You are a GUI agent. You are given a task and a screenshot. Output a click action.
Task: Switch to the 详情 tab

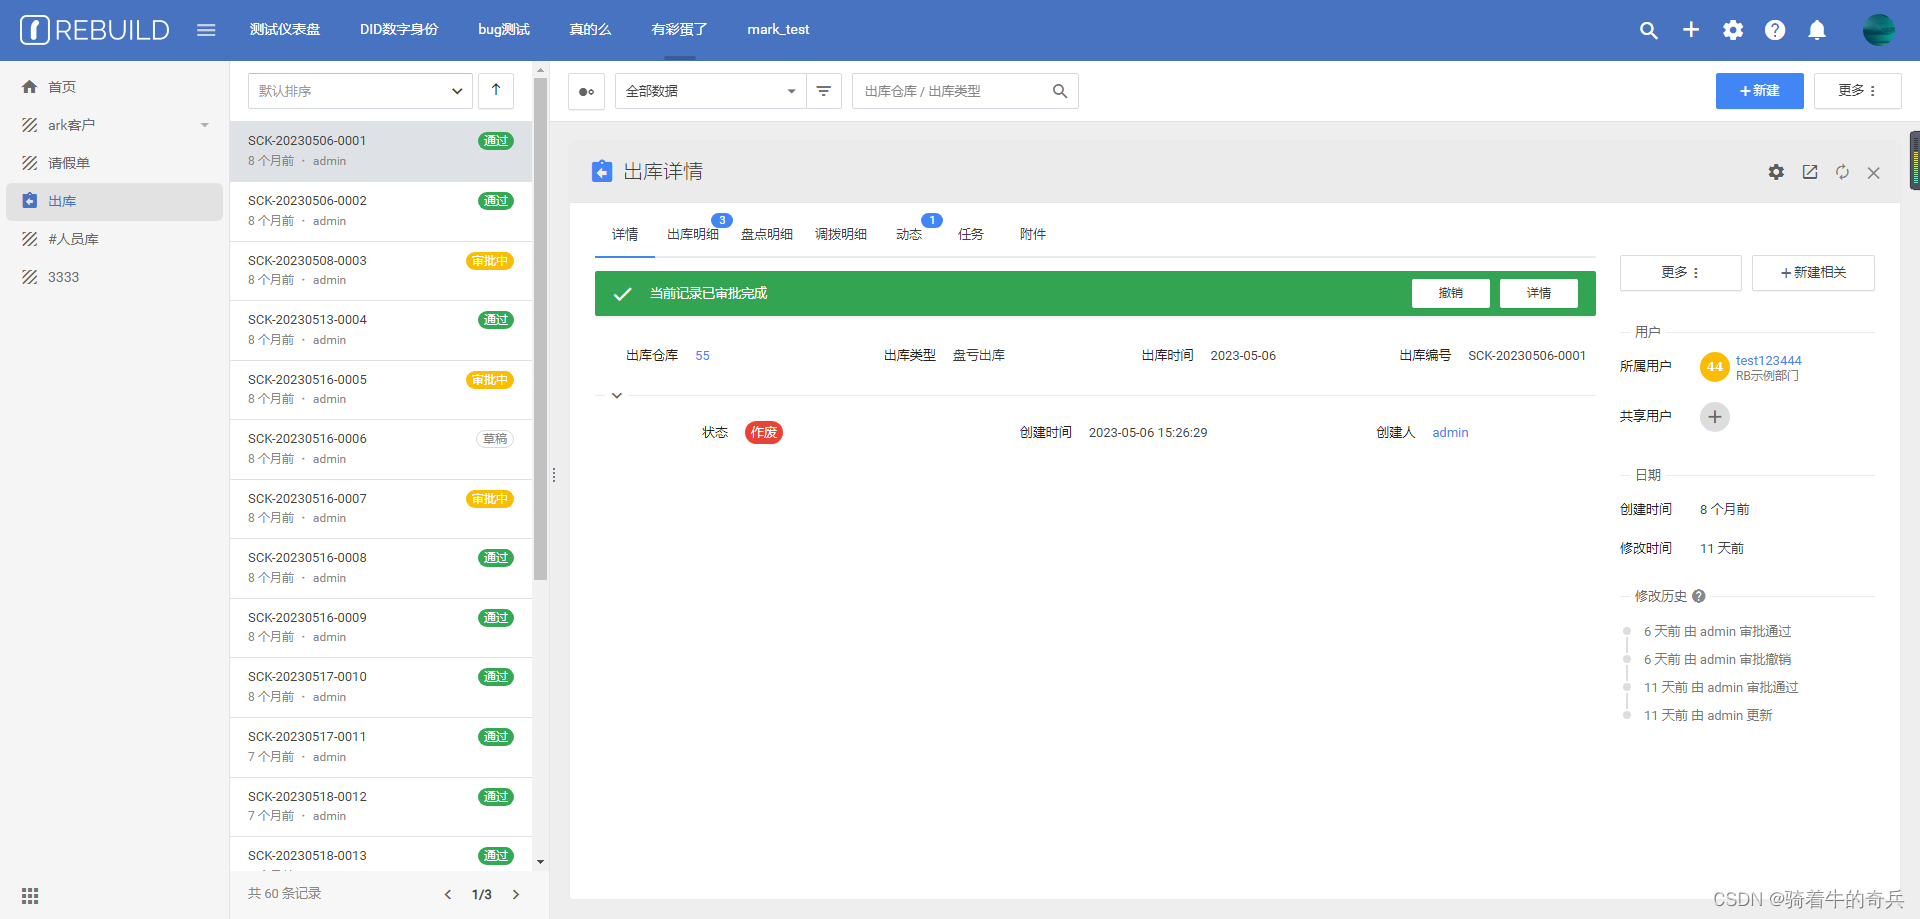pyautogui.click(x=625, y=235)
